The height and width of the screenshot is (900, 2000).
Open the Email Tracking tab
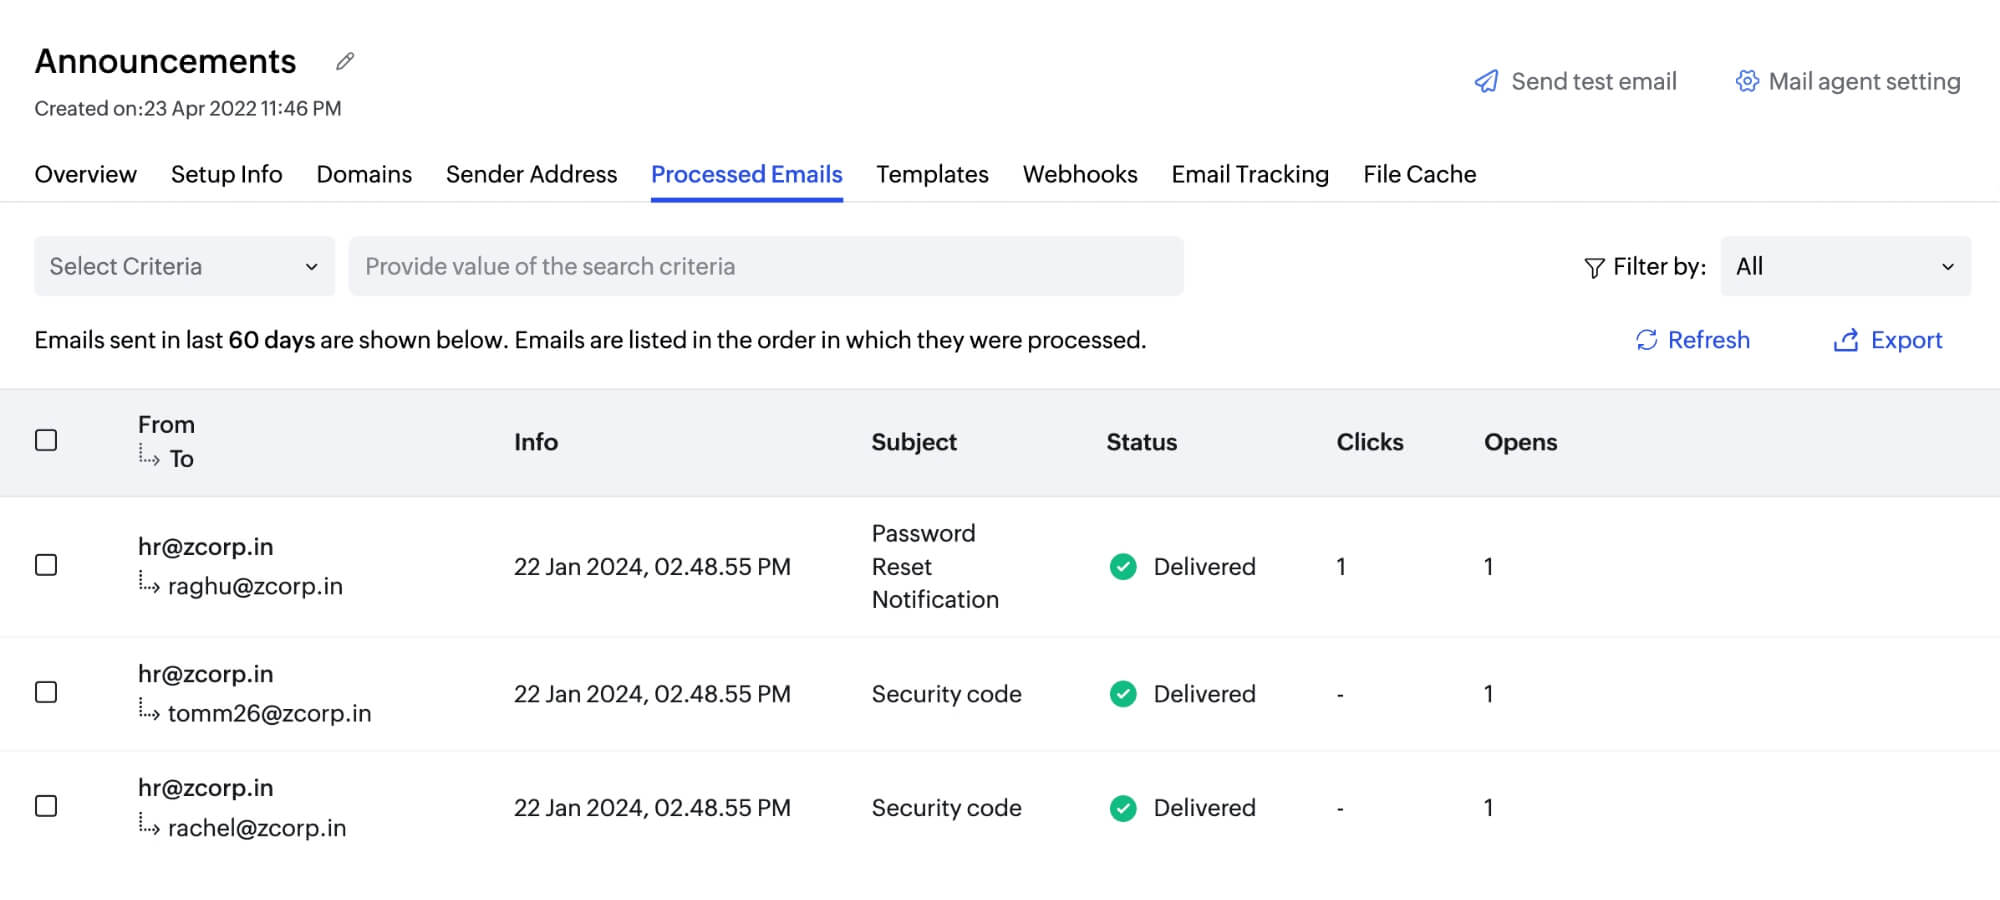point(1250,175)
